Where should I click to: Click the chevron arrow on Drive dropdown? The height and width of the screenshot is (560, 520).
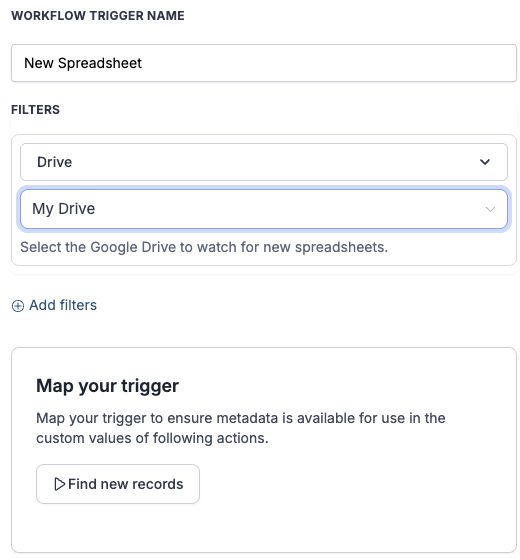(x=485, y=162)
